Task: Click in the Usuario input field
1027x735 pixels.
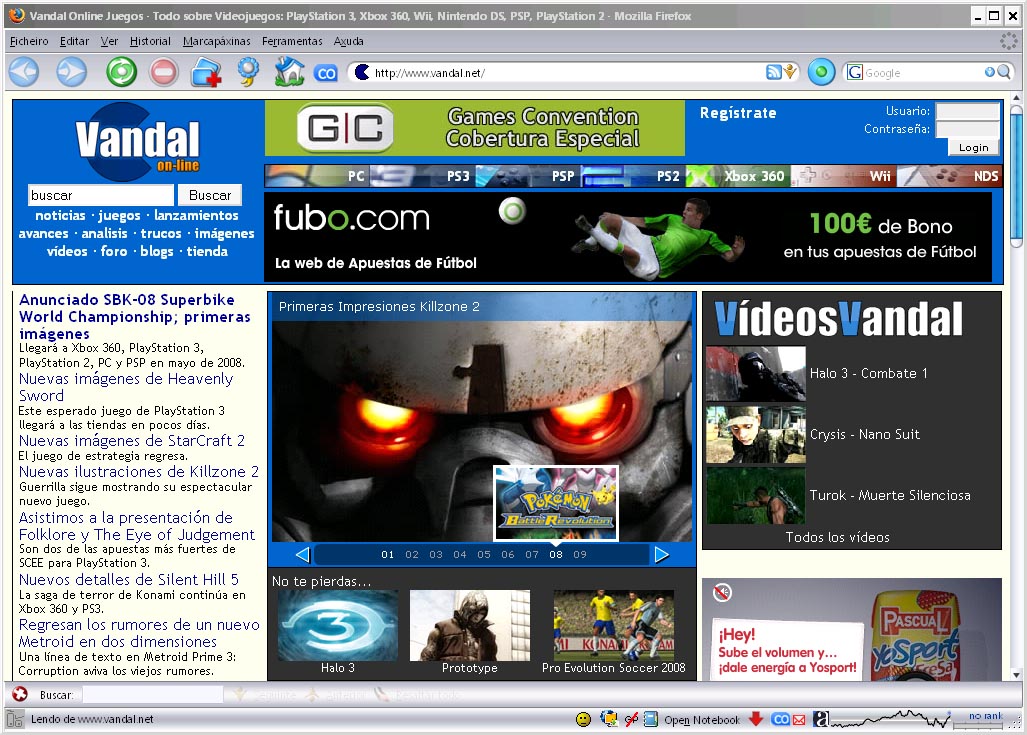Action: pyautogui.click(x=967, y=111)
